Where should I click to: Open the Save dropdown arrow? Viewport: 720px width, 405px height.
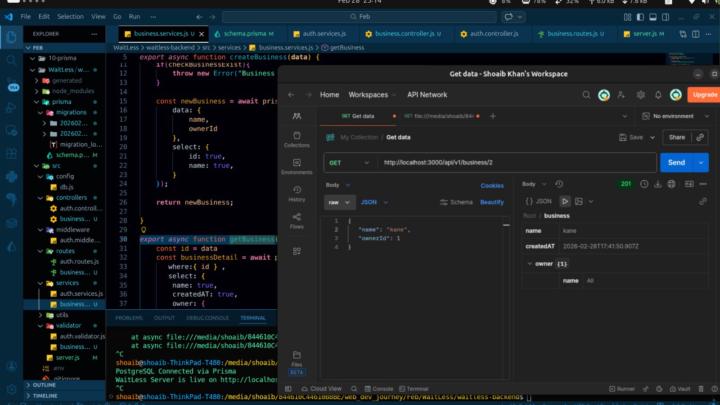pos(652,137)
